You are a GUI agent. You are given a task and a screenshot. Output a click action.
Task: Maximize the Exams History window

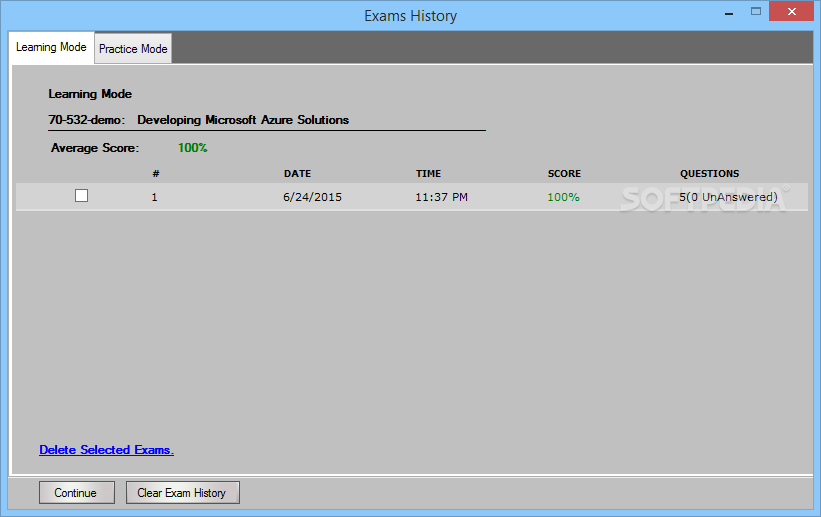pos(756,11)
